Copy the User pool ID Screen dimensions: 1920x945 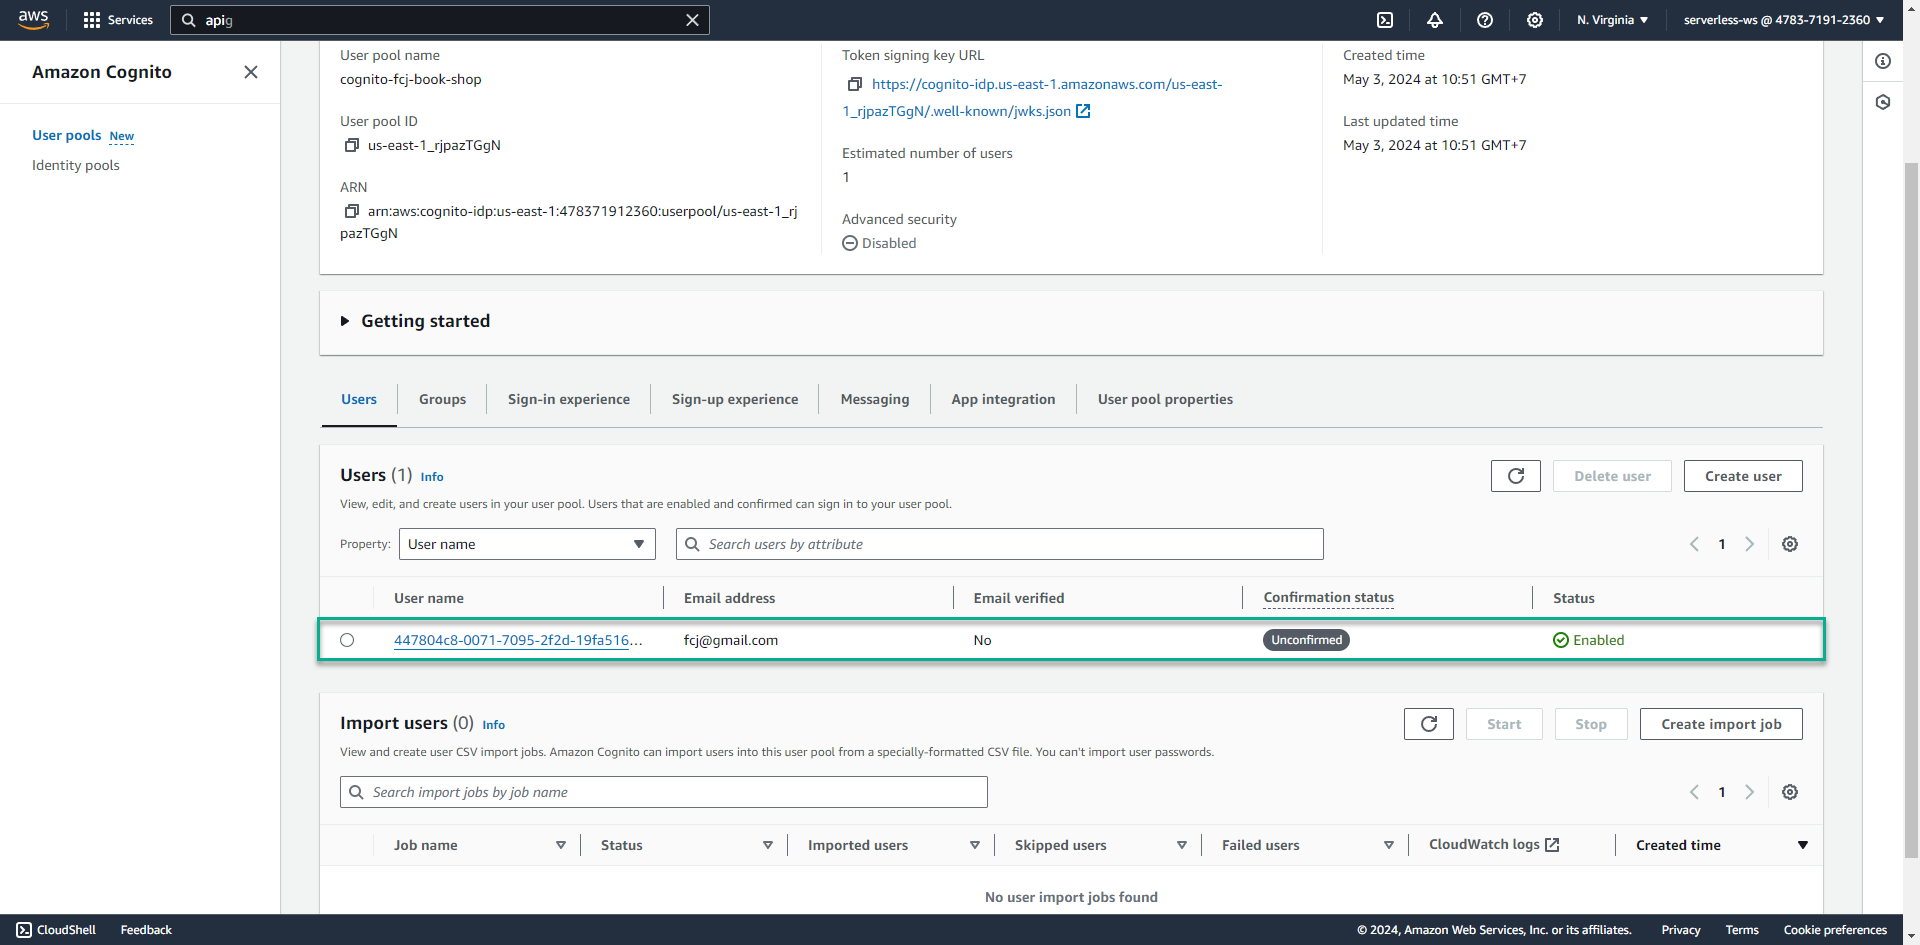351,145
